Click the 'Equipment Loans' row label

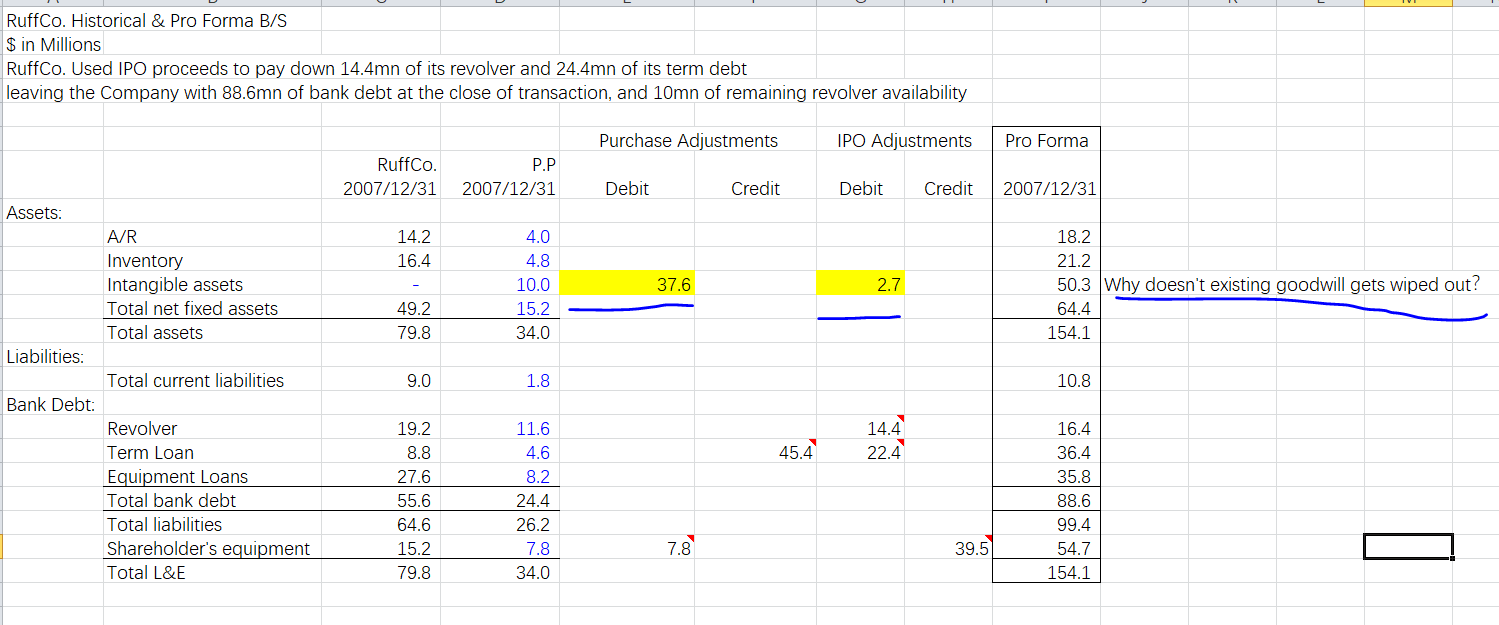(177, 476)
